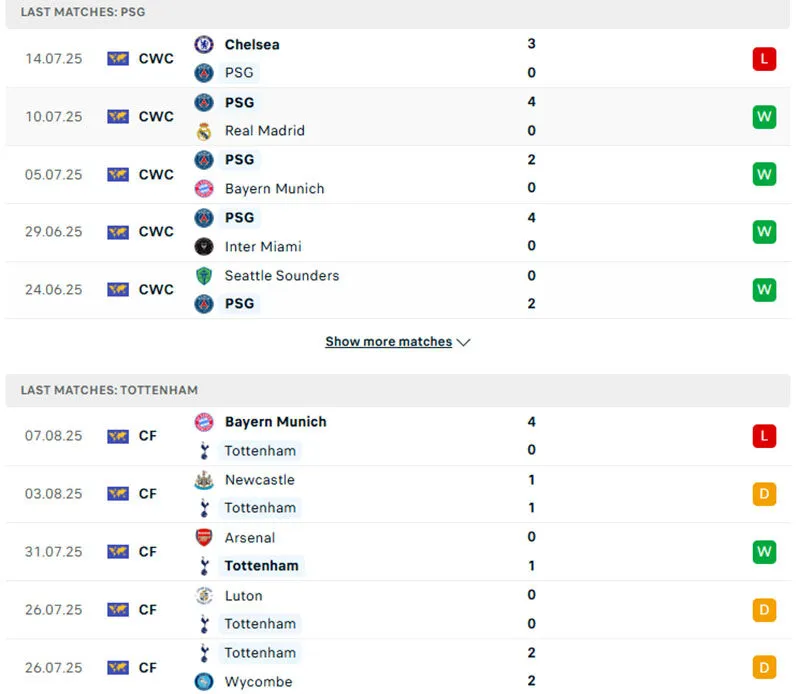
Task: Open the Show more matches link
Action: pyautogui.click(x=388, y=342)
